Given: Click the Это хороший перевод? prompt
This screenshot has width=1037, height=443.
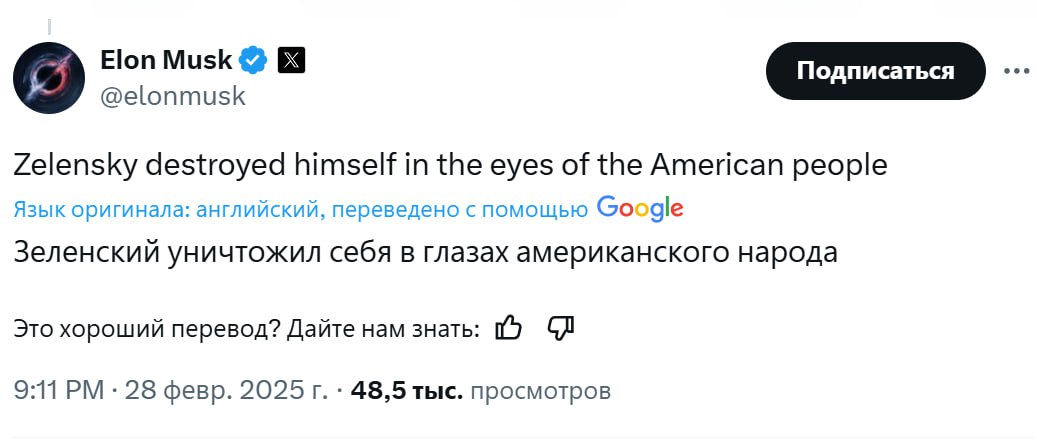Looking at the screenshot, I should click(x=146, y=329).
